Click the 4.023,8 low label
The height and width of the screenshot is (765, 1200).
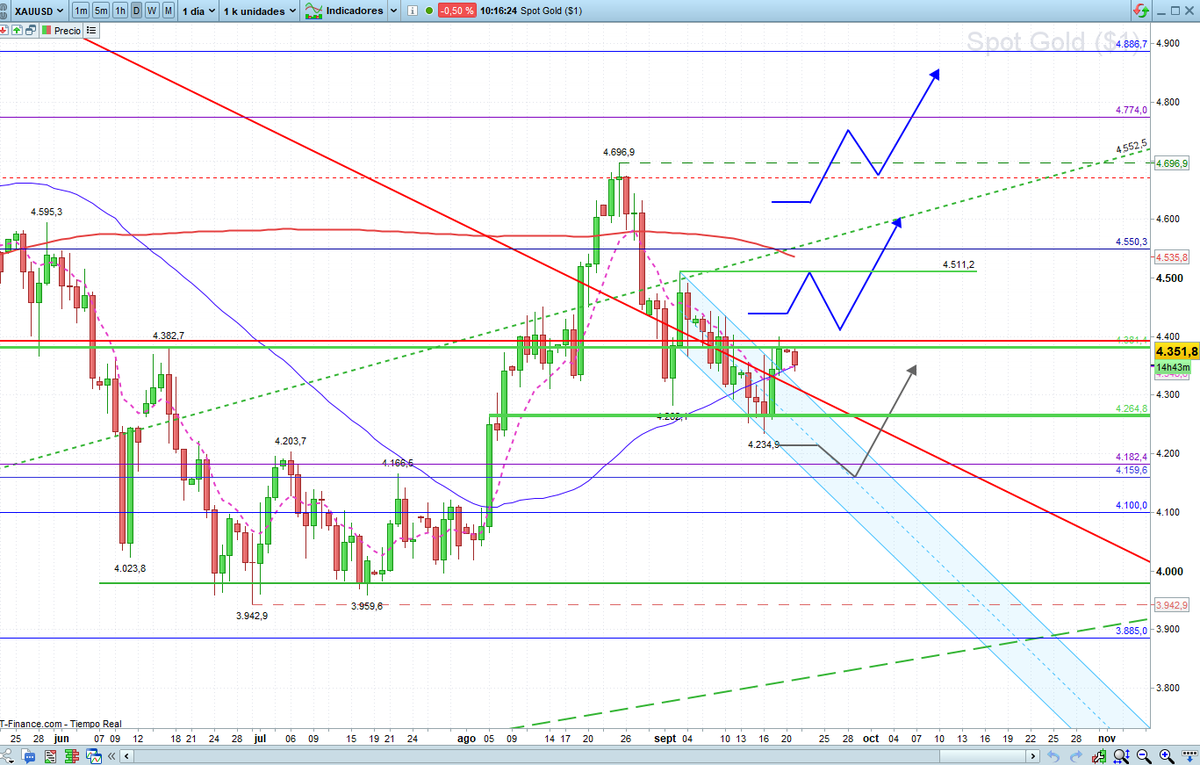(129, 568)
